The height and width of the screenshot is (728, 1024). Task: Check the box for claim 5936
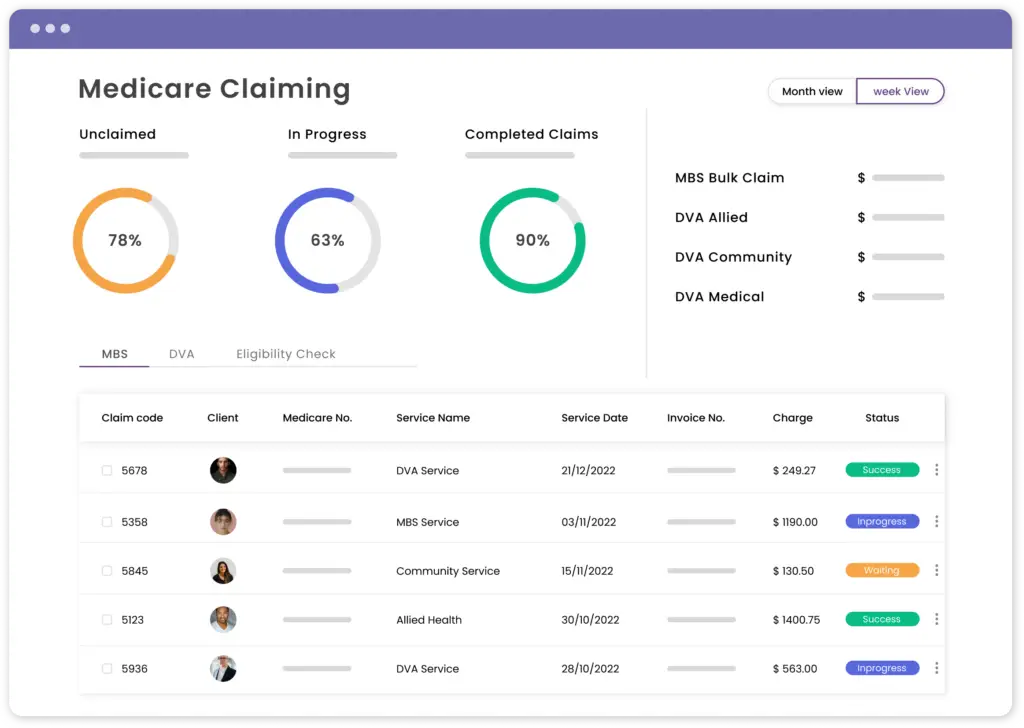(107, 669)
